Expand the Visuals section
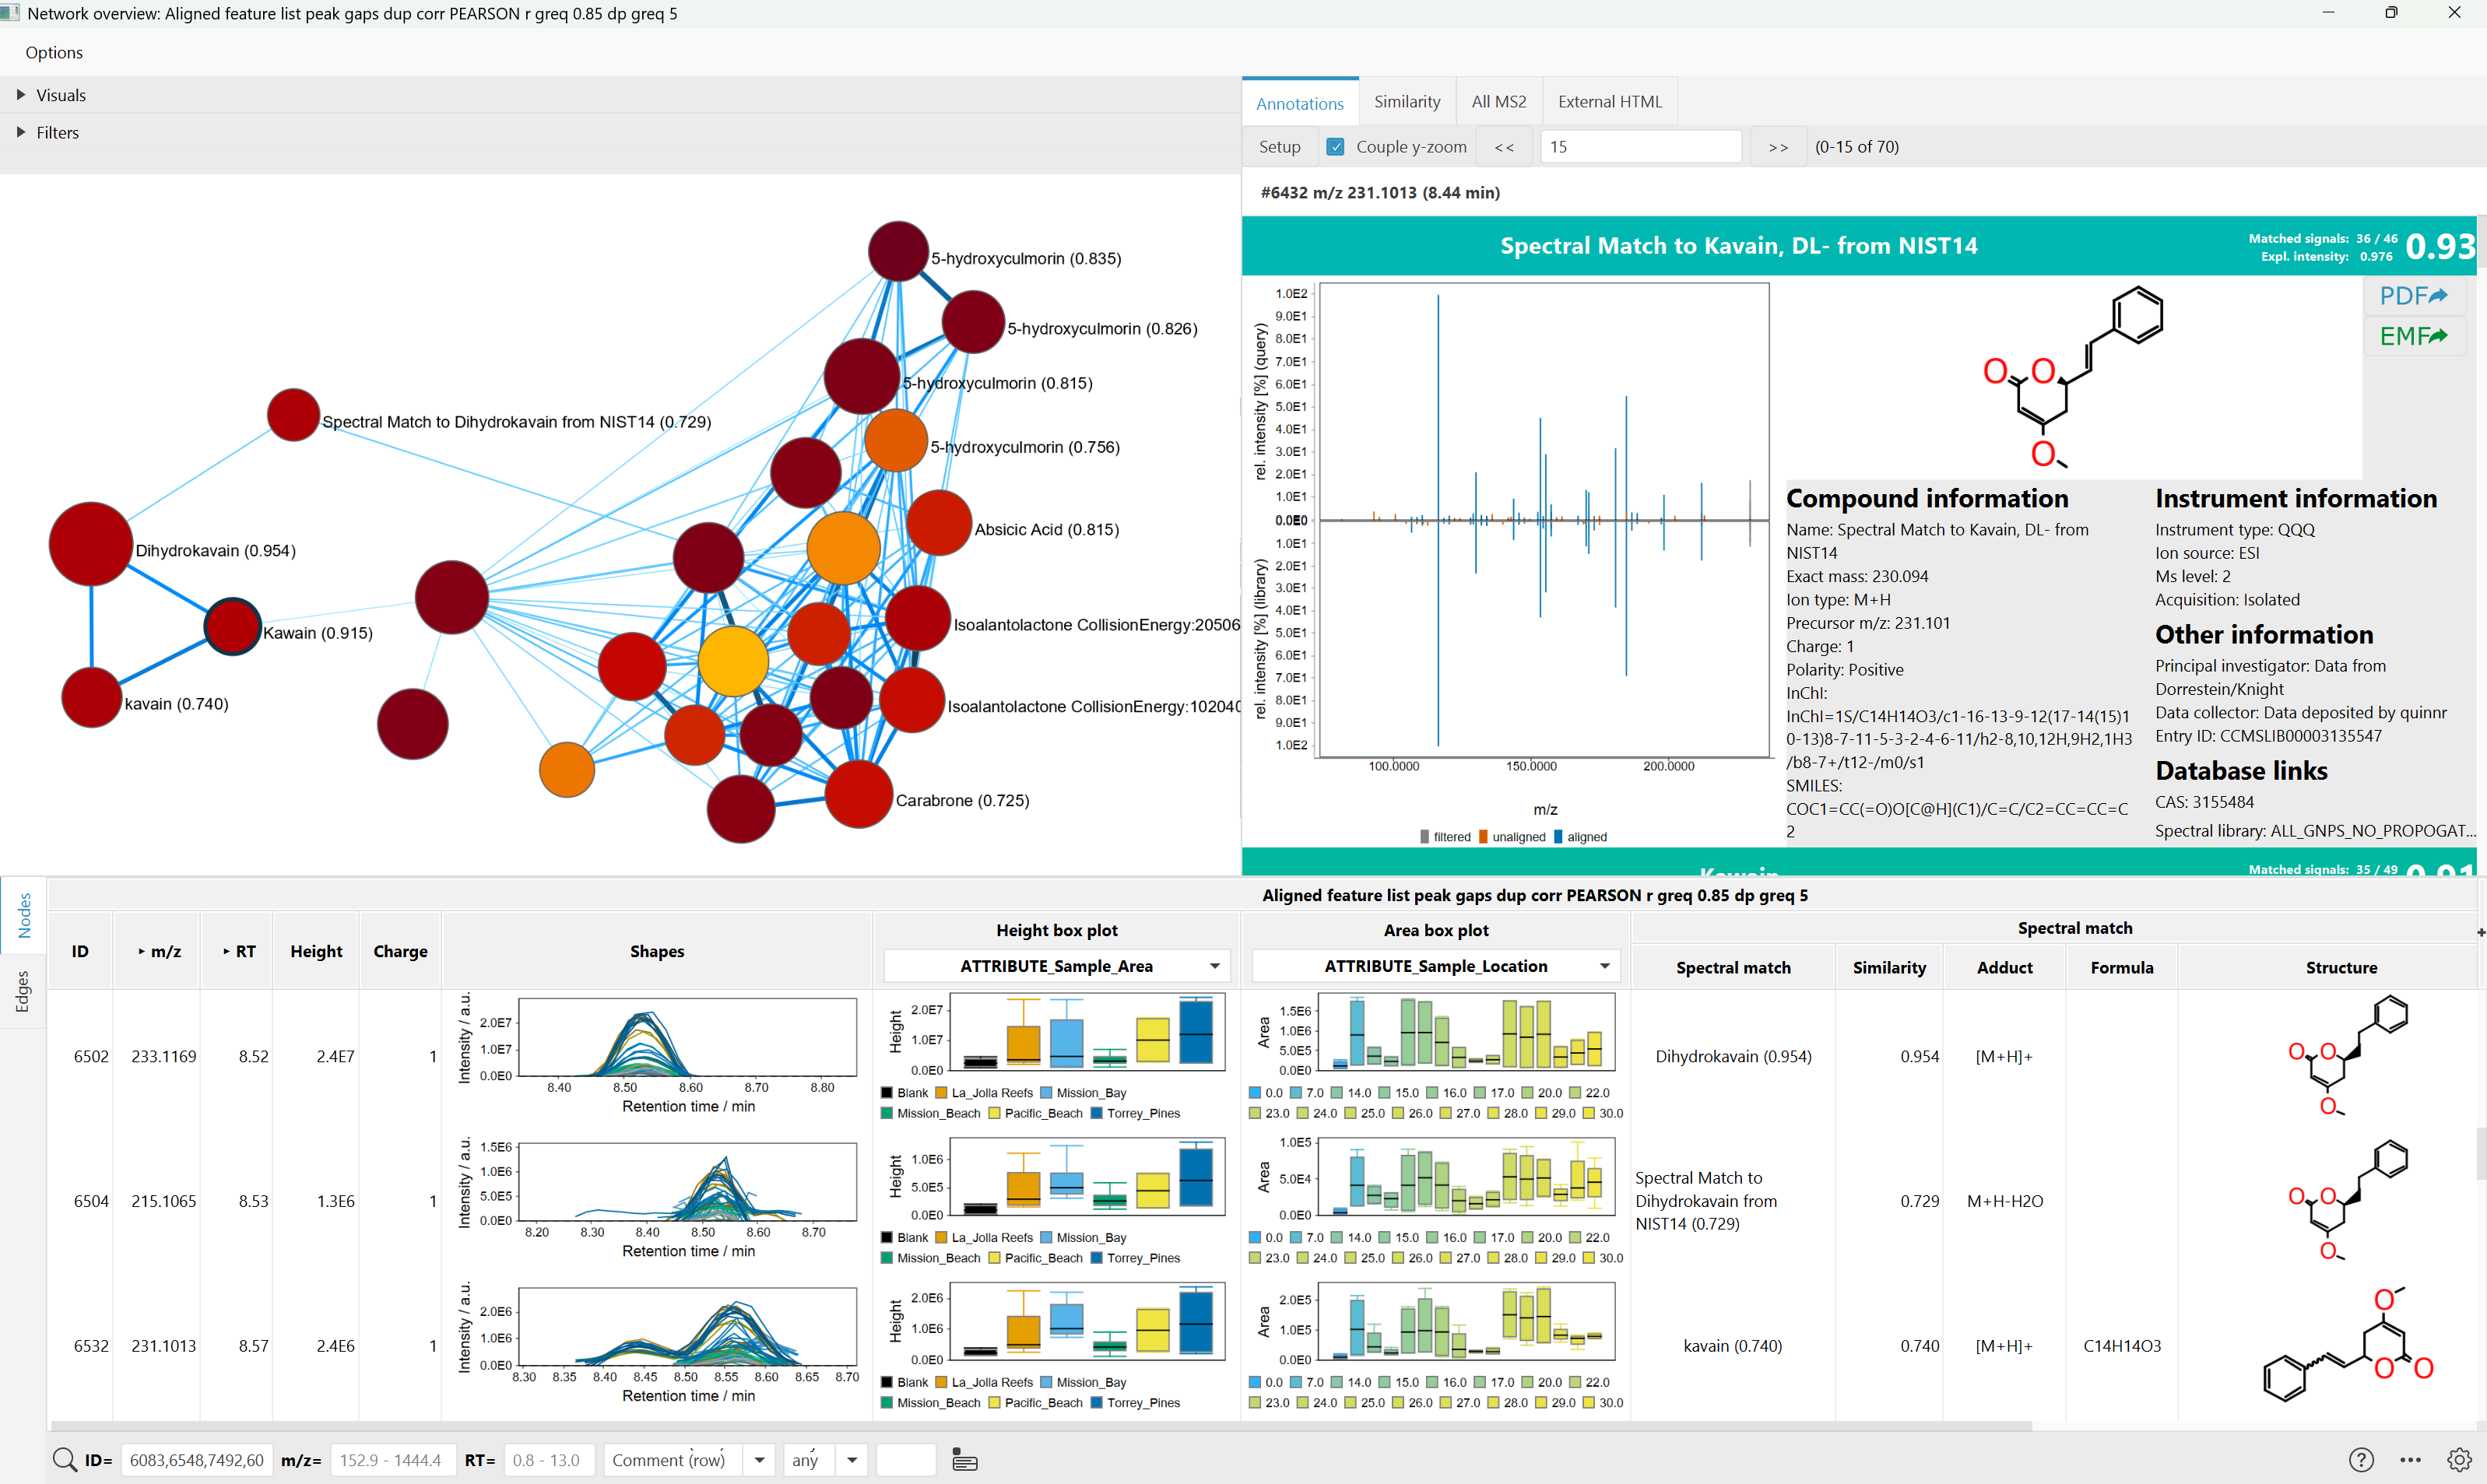Screen dimensions: 2487x1484 (x=60, y=94)
